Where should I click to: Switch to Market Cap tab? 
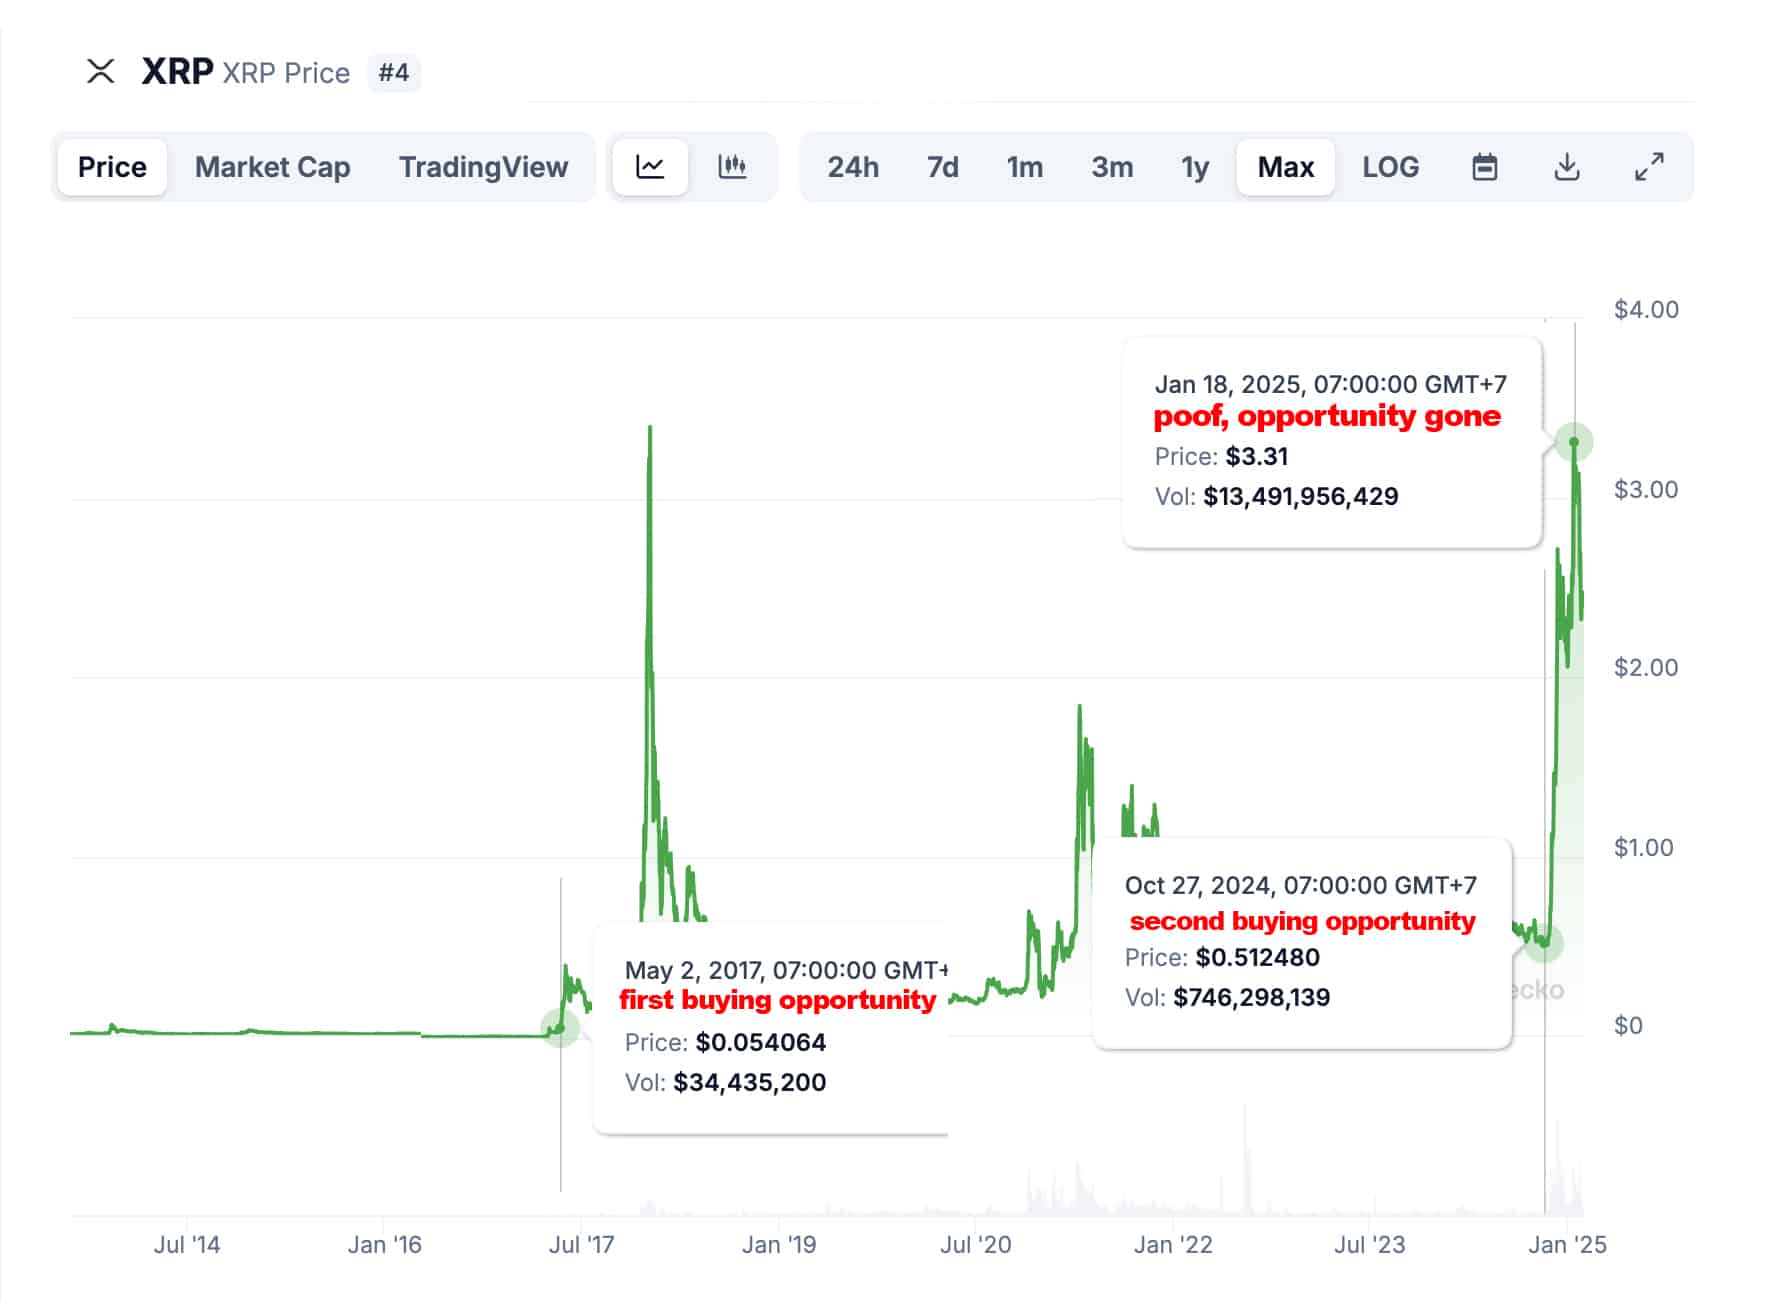coord(272,167)
